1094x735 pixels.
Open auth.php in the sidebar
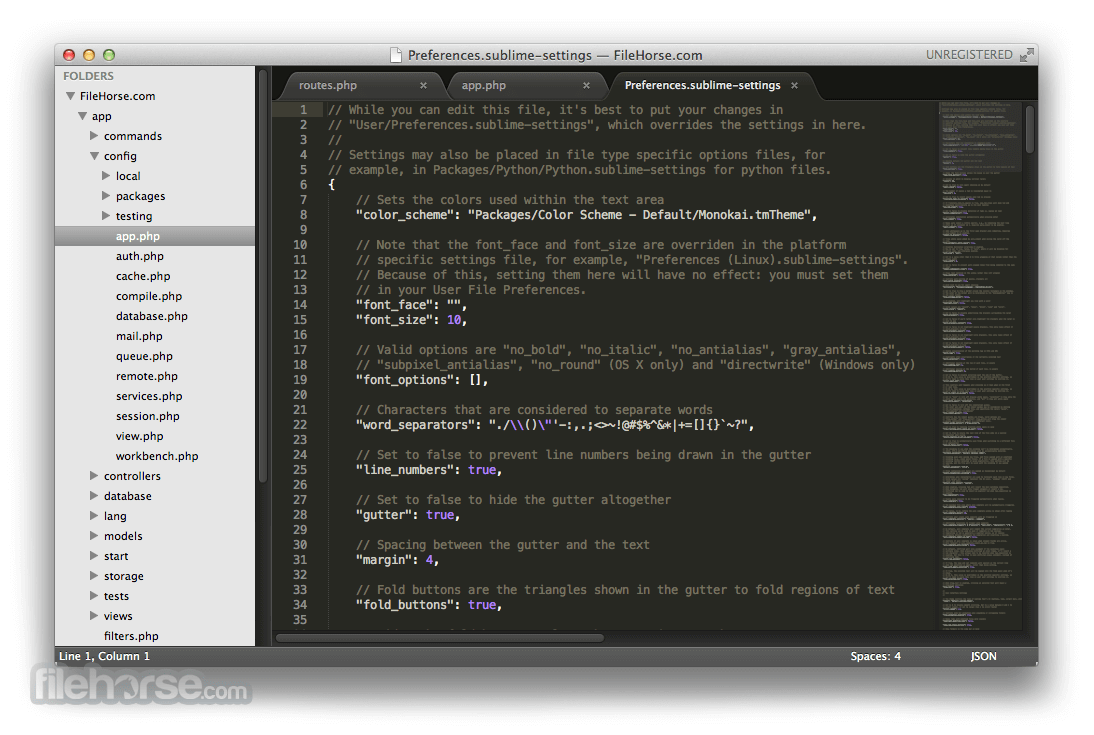click(x=140, y=256)
